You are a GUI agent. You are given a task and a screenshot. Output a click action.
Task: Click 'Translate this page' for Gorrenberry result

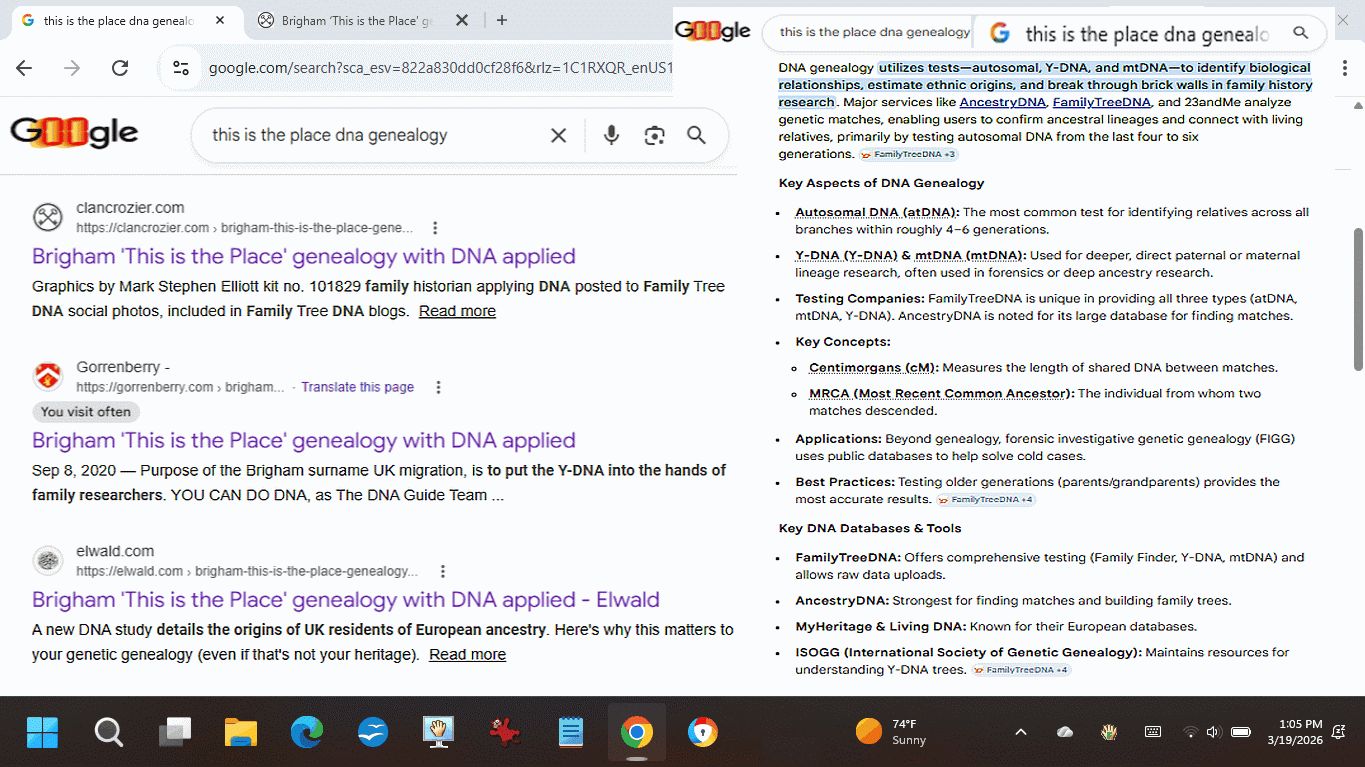(x=357, y=387)
